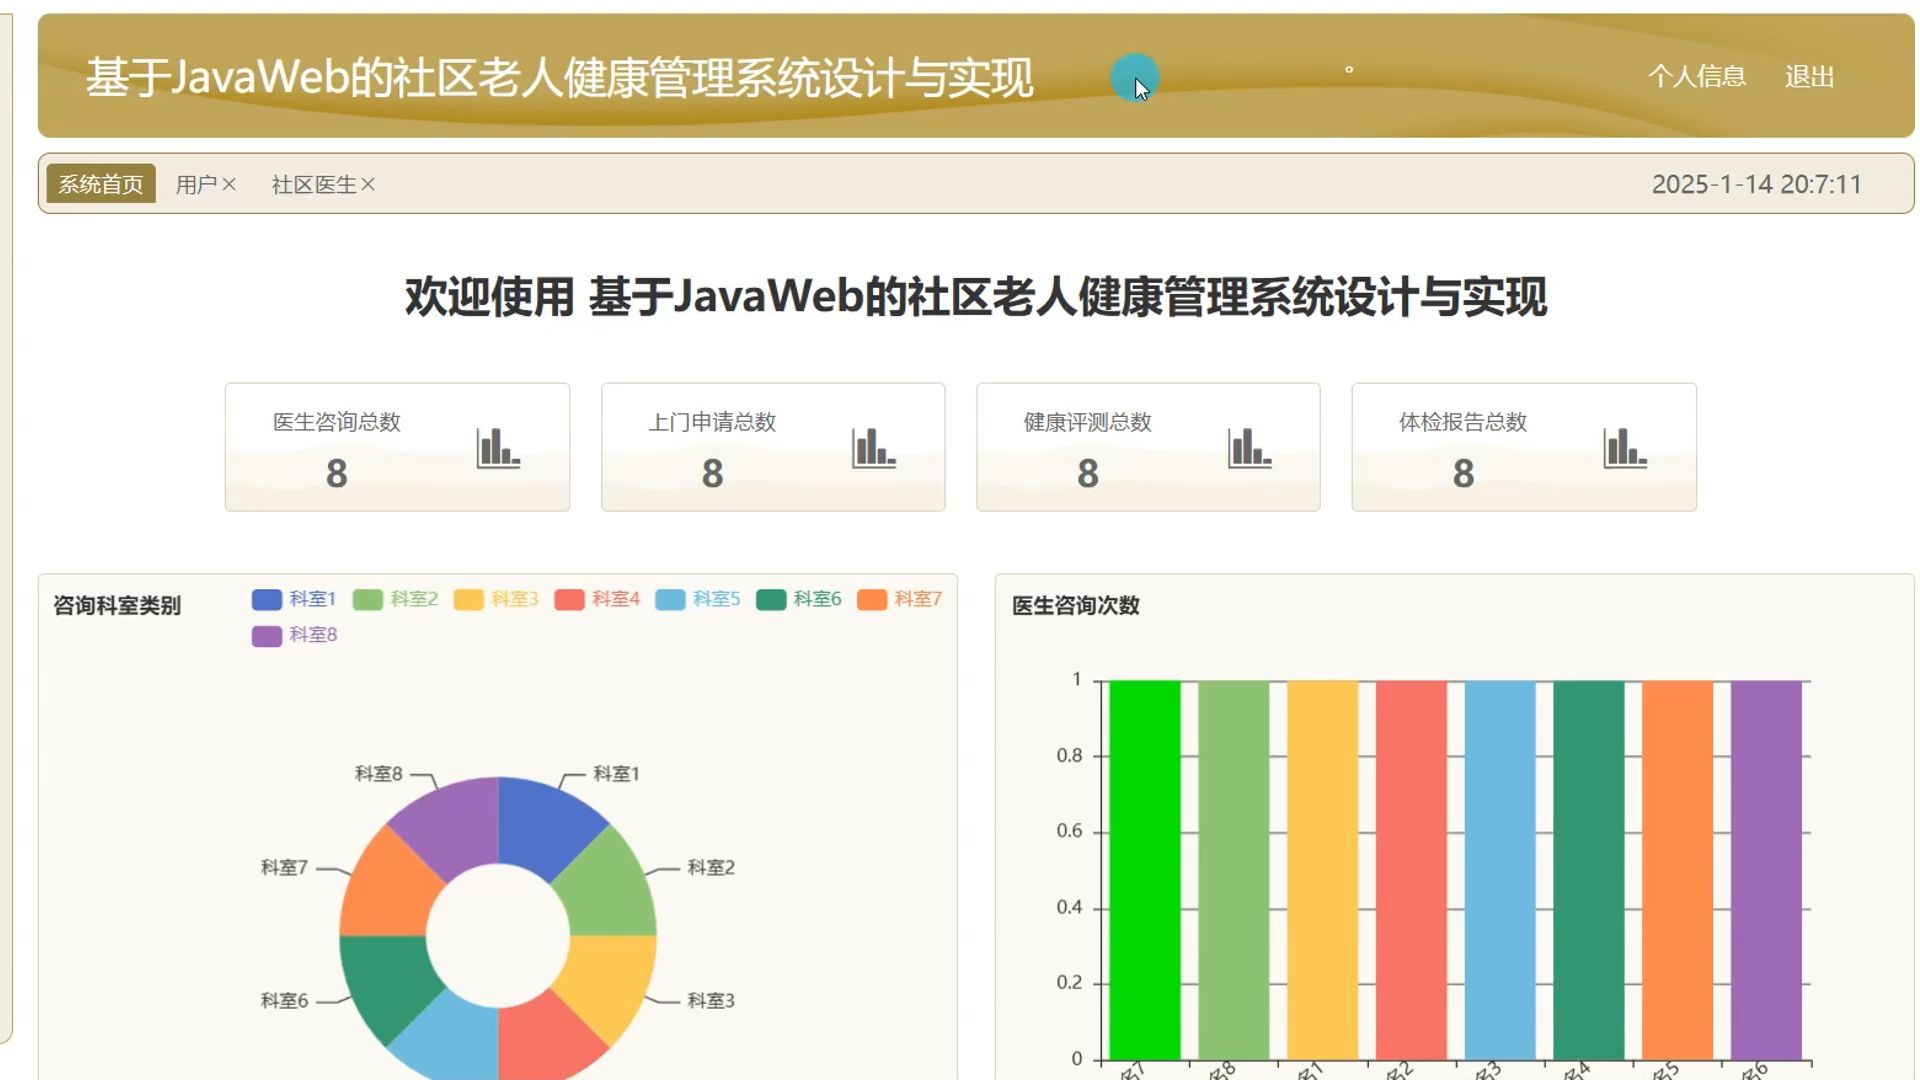Screen dimensions: 1920x1080
Task: Toggle 科室3 legend entry in pie chart
Action: tap(496, 599)
